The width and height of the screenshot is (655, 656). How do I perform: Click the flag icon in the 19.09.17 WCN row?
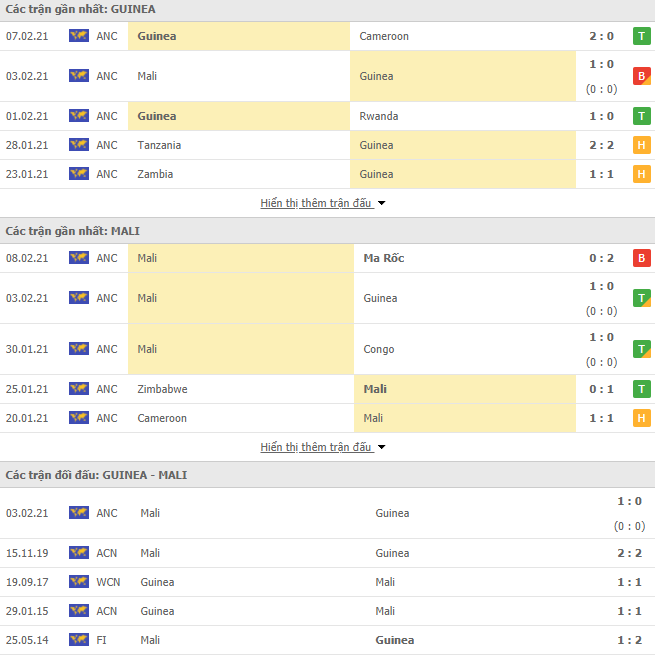(79, 582)
